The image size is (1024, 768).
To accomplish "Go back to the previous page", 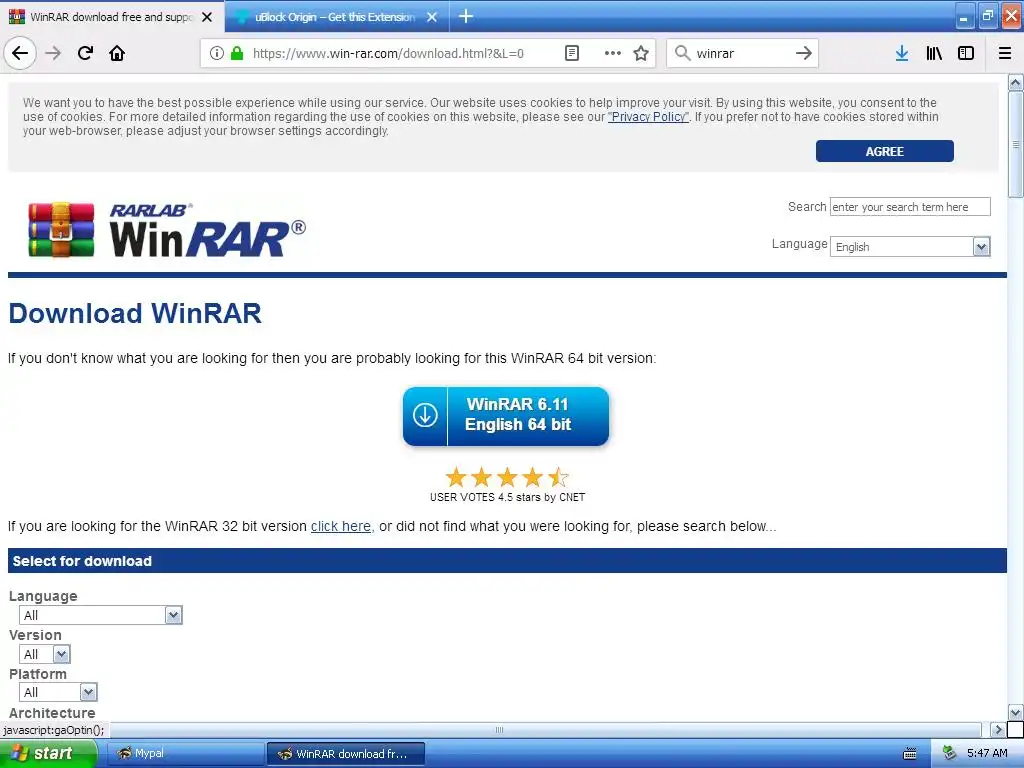I will pyautogui.click(x=20, y=53).
